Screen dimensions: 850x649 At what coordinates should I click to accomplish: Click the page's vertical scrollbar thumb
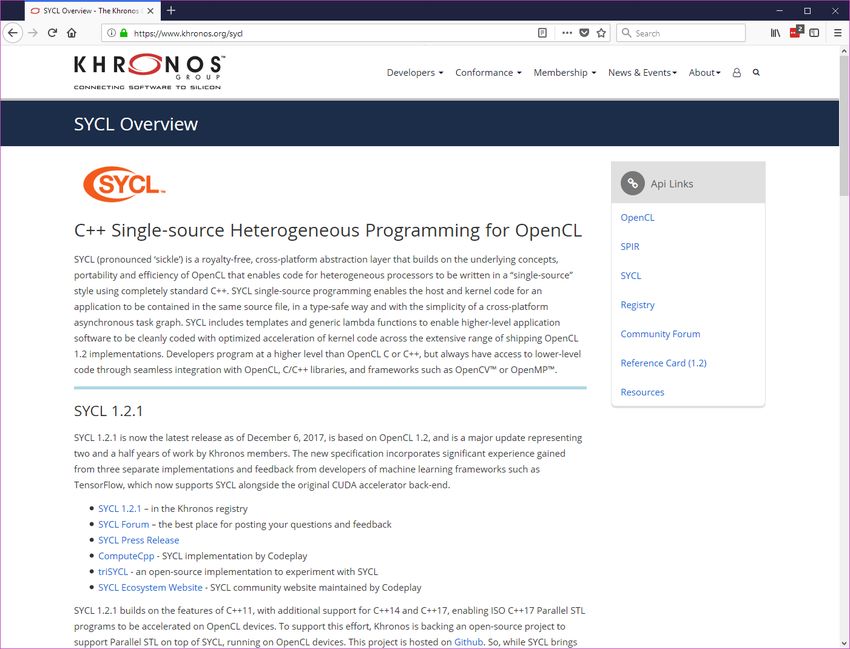point(844,125)
